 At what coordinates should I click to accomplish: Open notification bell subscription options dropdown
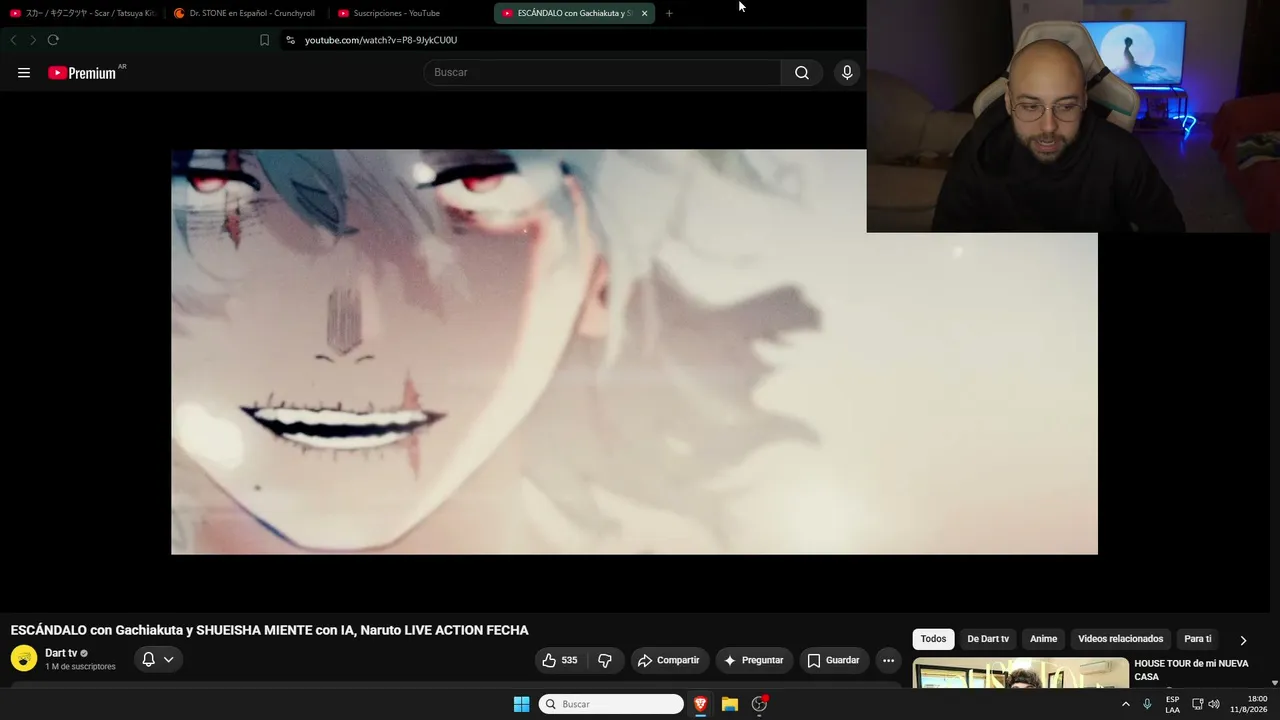158,660
